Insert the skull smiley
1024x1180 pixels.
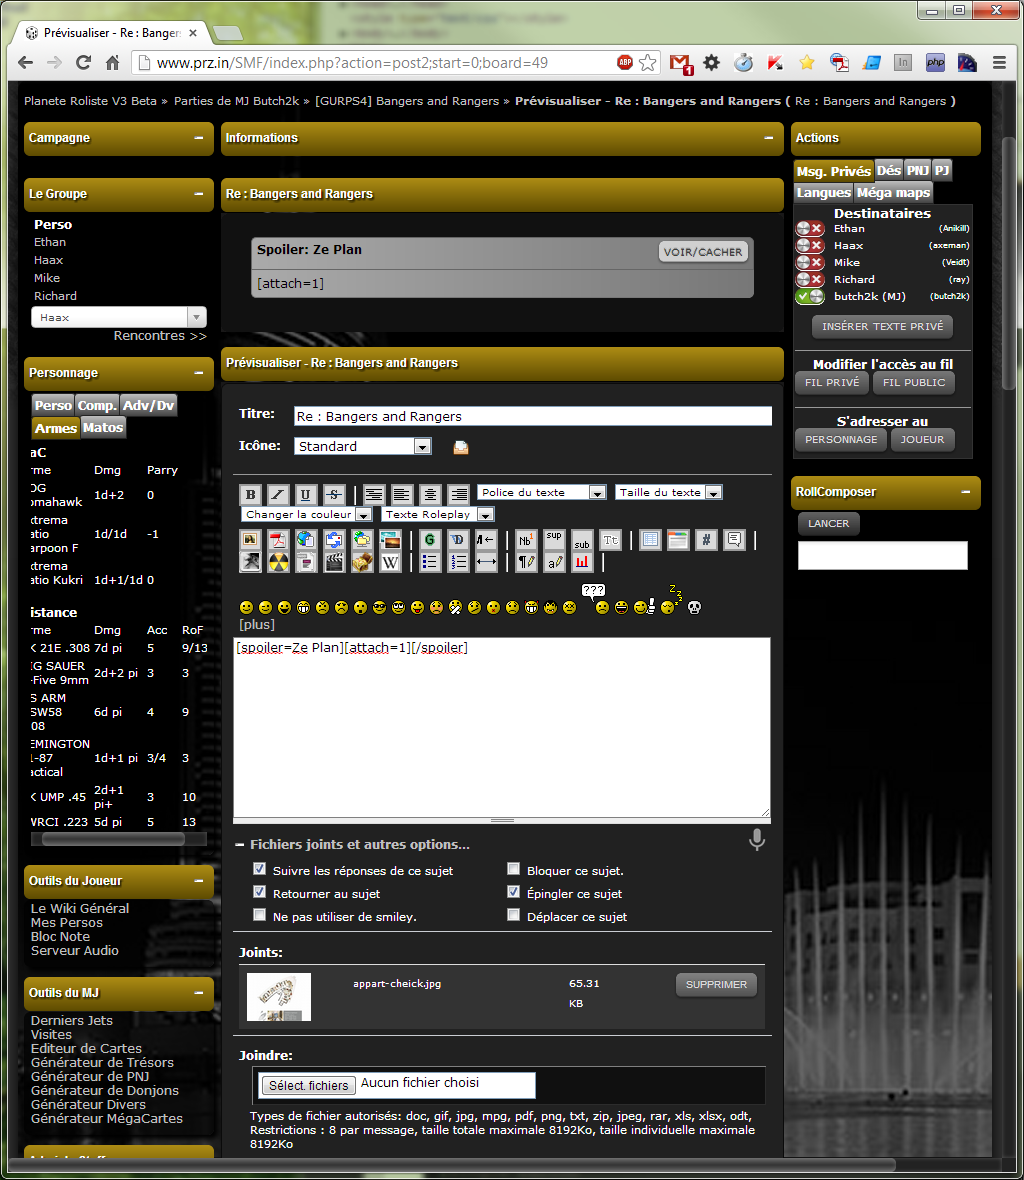pyautogui.click(x=695, y=607)
